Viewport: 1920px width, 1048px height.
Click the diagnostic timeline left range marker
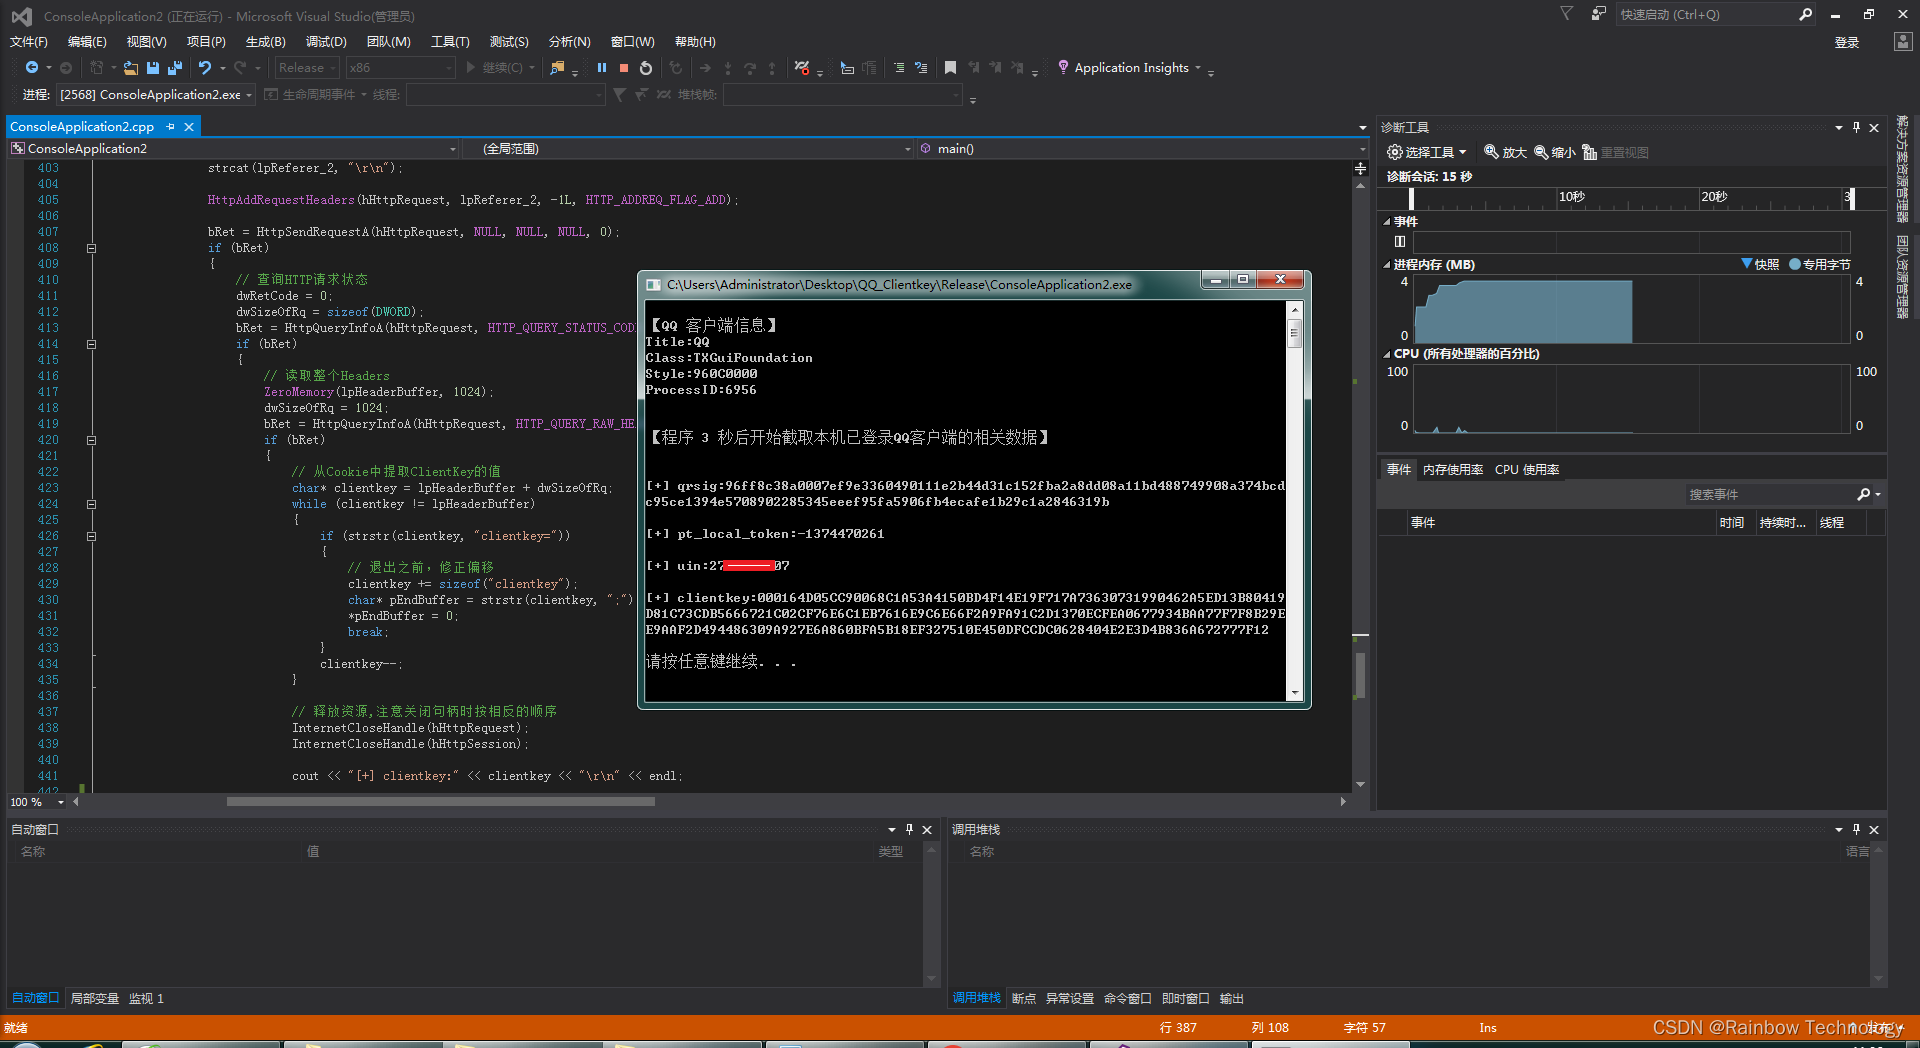(x=1411, y=198)
